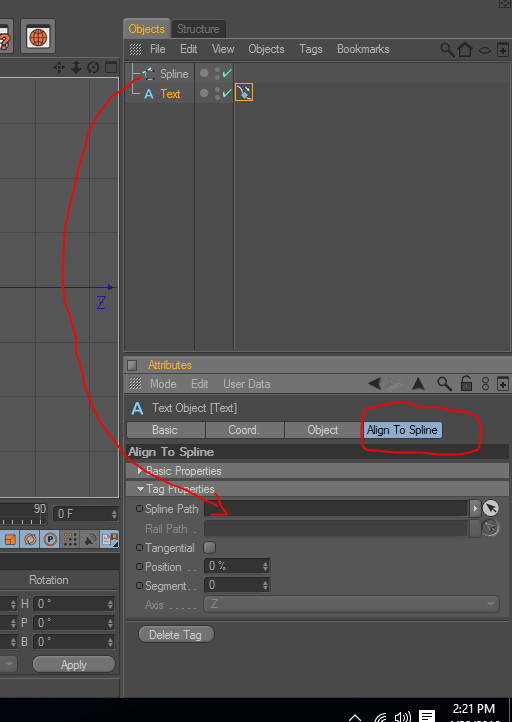Click the Attributes new-panel plus icon

pyautogui.click(x=503, y=383)
